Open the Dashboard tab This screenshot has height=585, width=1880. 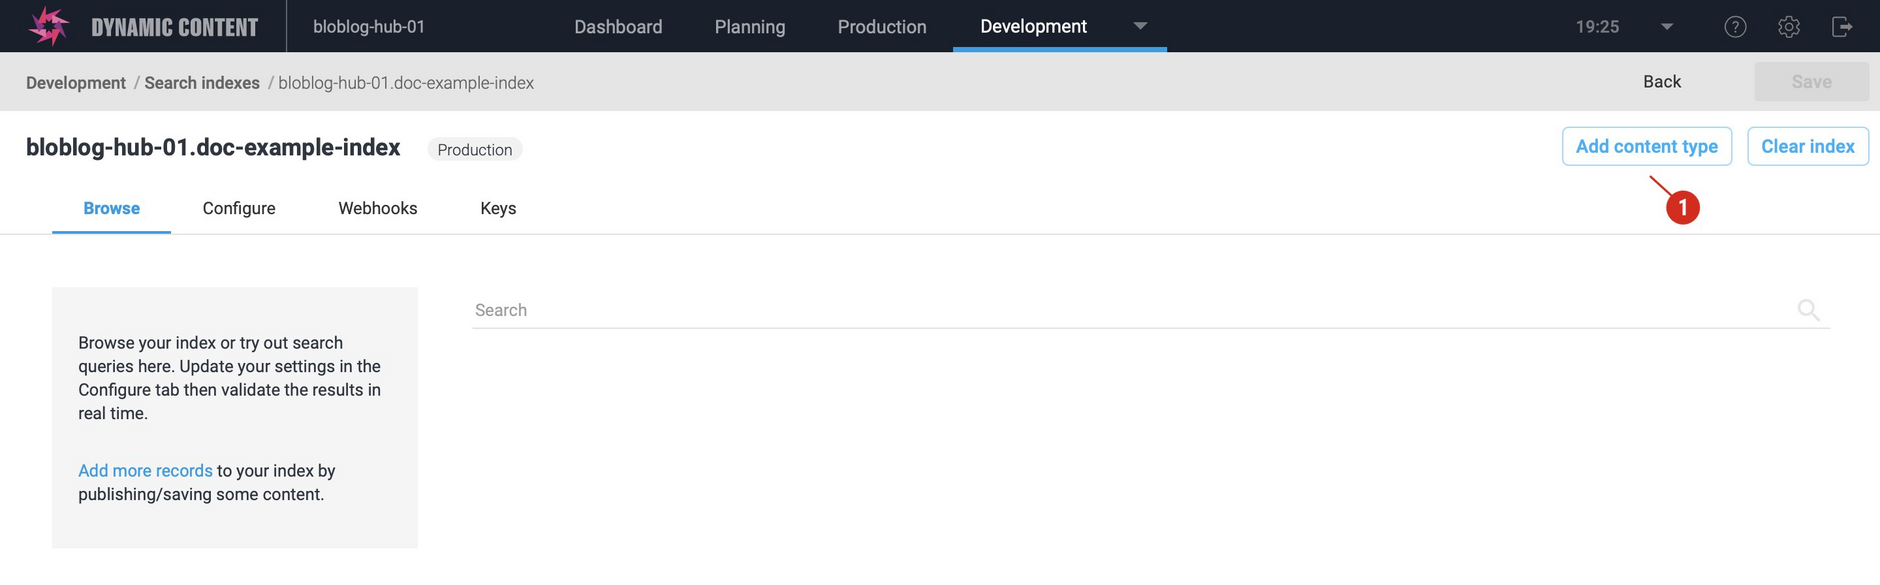618,27
